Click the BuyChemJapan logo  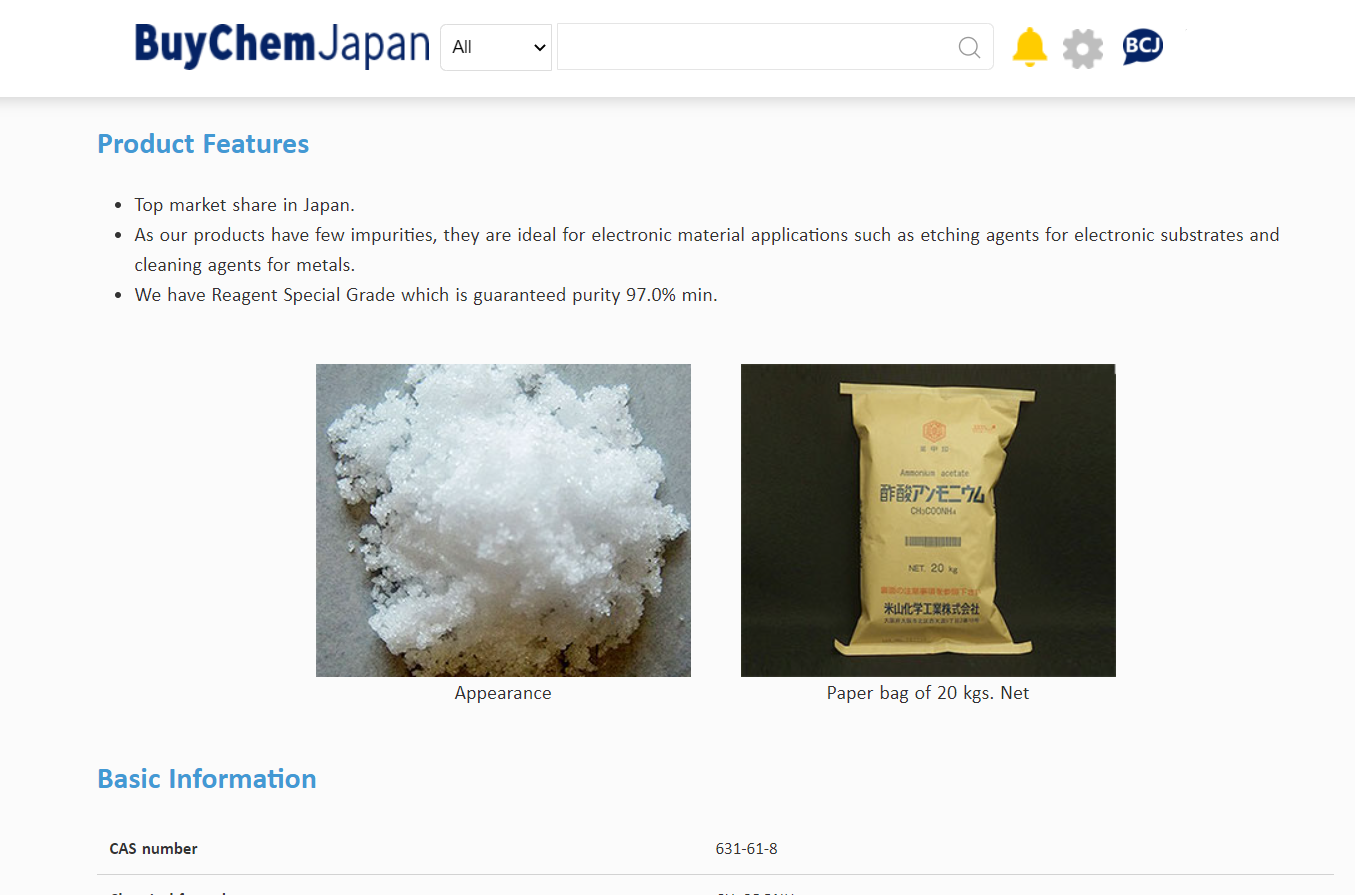tap(282, 46)
